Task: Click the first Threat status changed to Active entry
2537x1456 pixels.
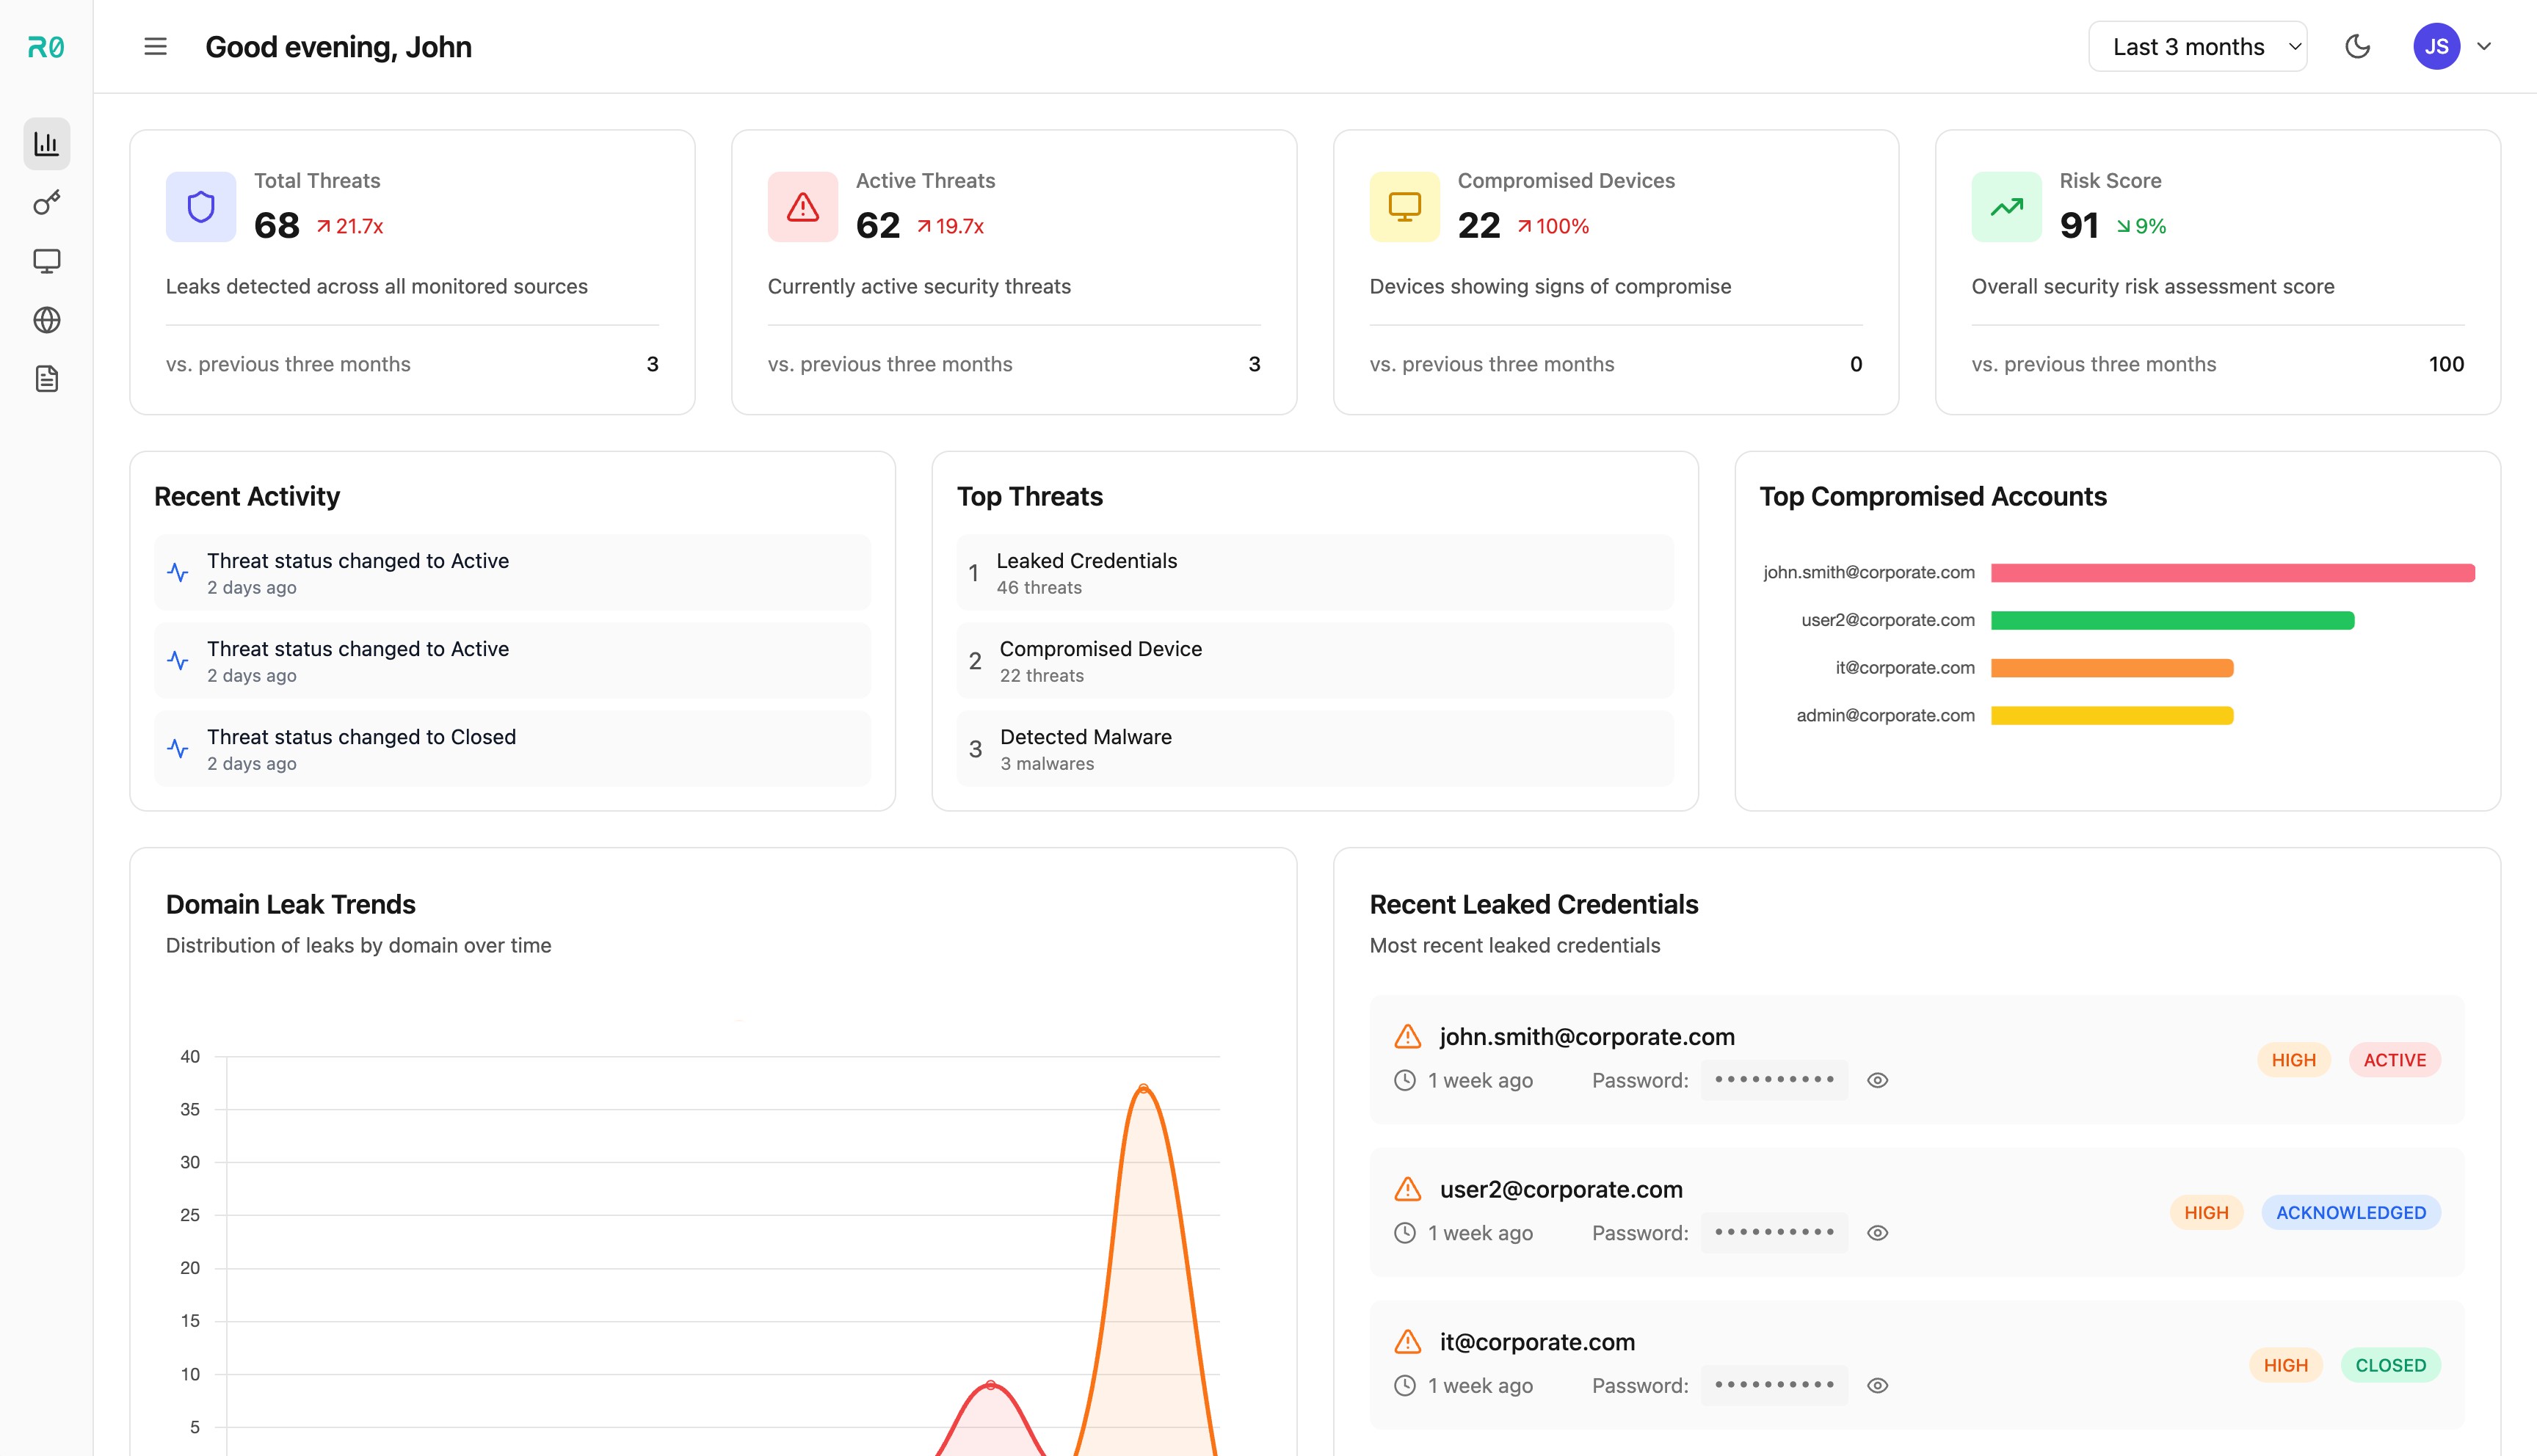Action: coord(512,573)
